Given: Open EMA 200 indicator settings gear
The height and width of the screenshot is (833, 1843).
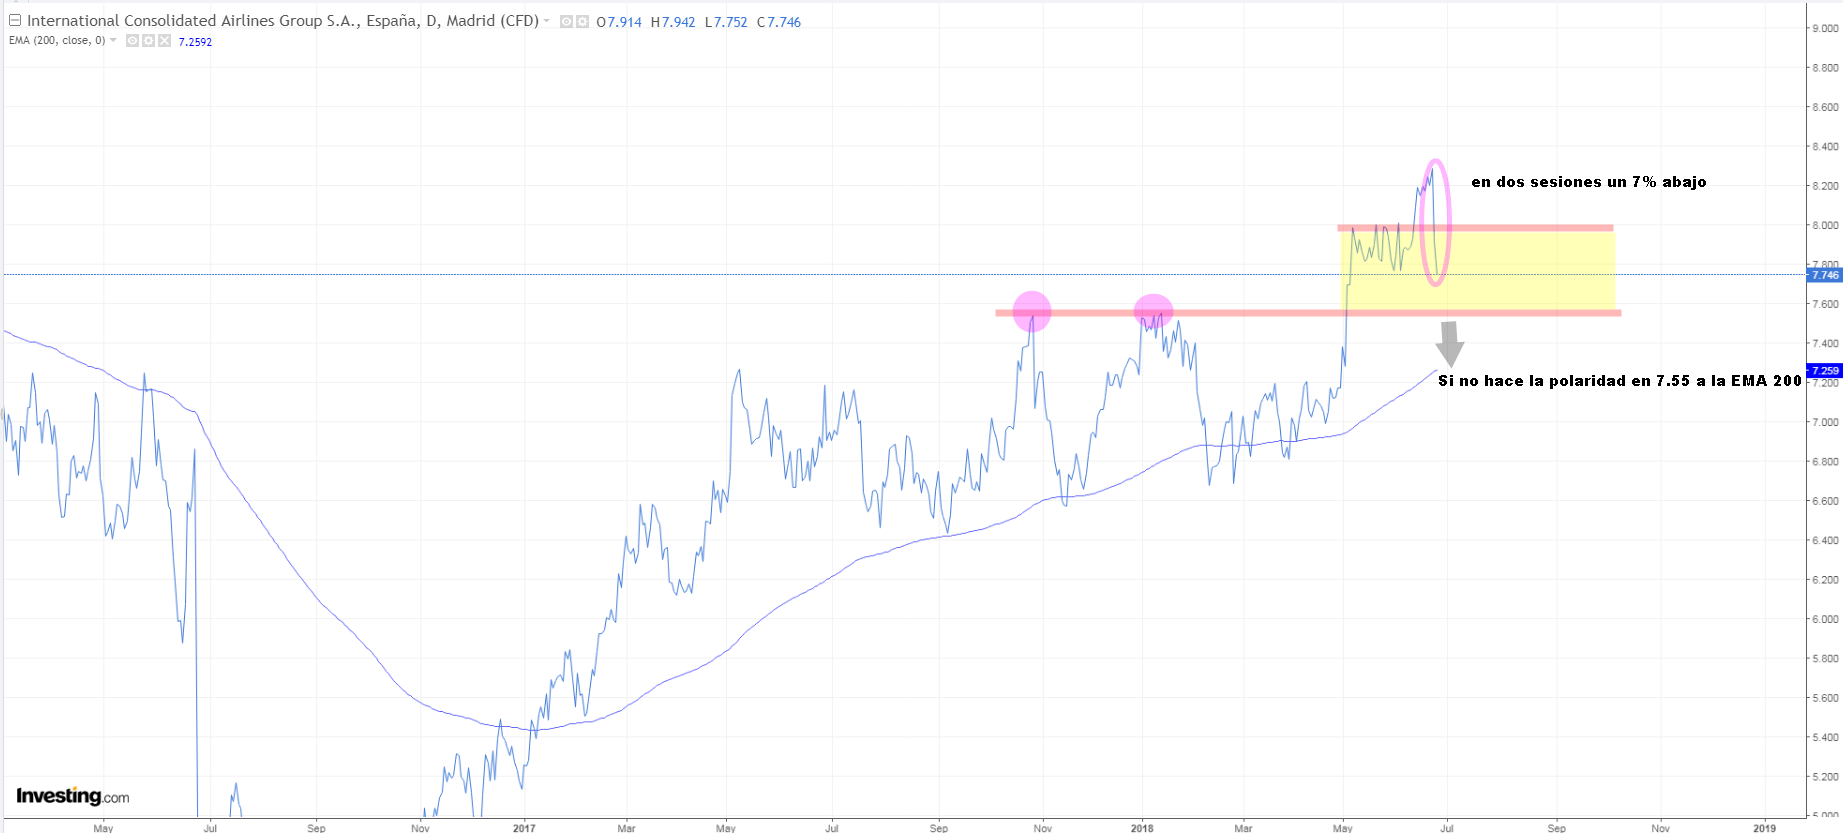Looking at the screenshot, I should tap(148, 41).
